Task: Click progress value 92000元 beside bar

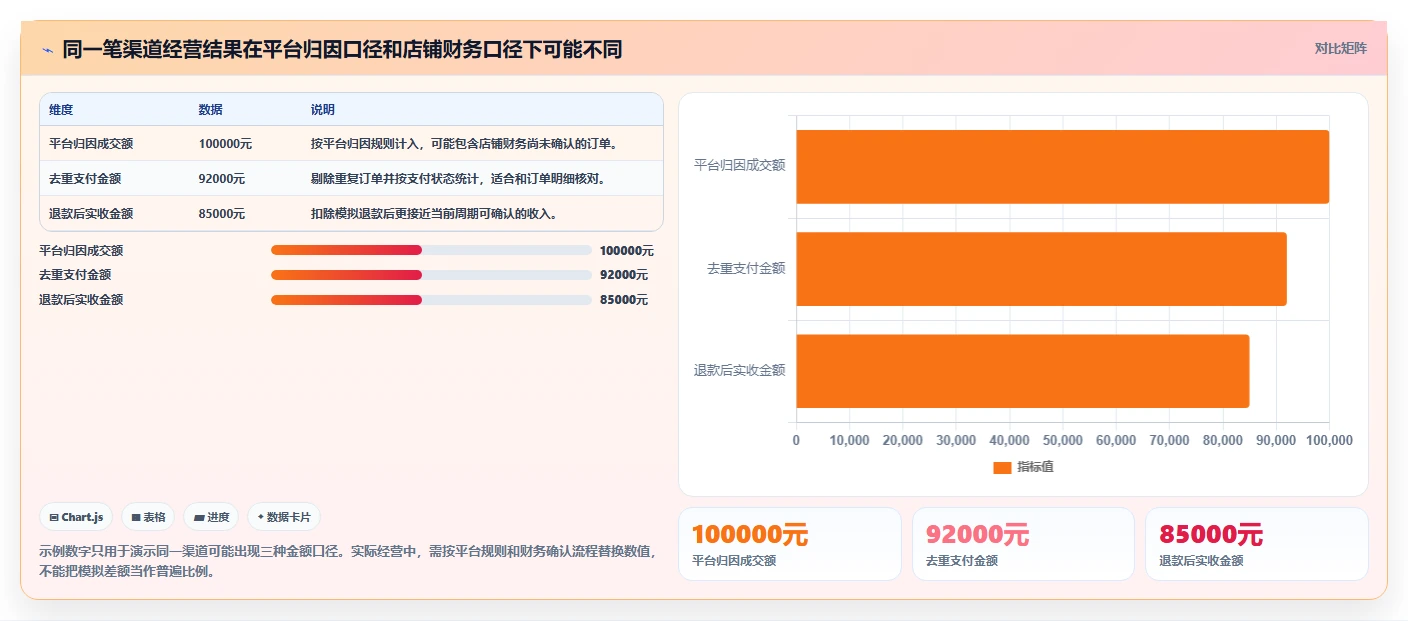Action: pyautogui.click(x=624, y=275)
